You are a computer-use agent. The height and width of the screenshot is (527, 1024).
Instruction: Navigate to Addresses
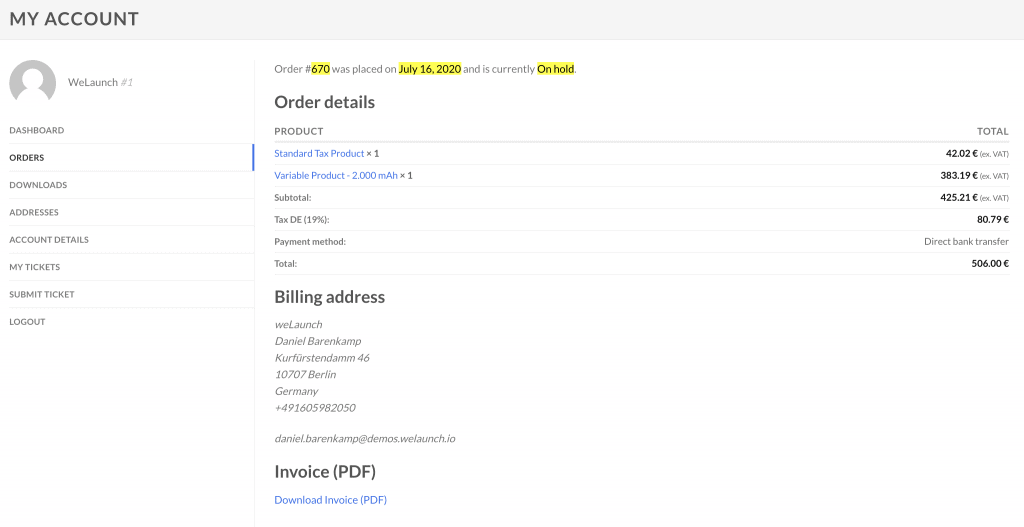tap(34, 212)
